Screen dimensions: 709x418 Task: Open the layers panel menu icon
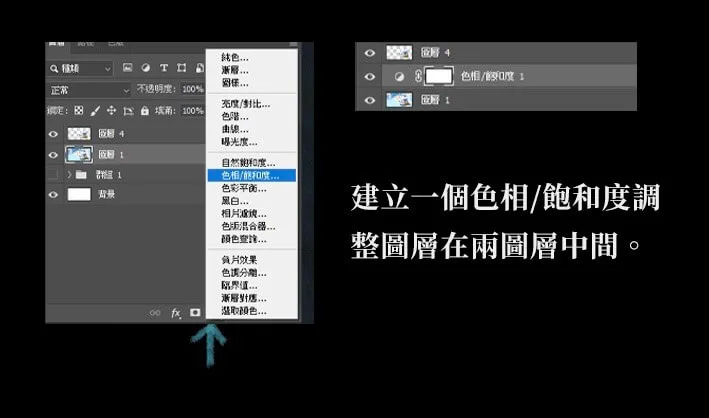coord(293,44)
